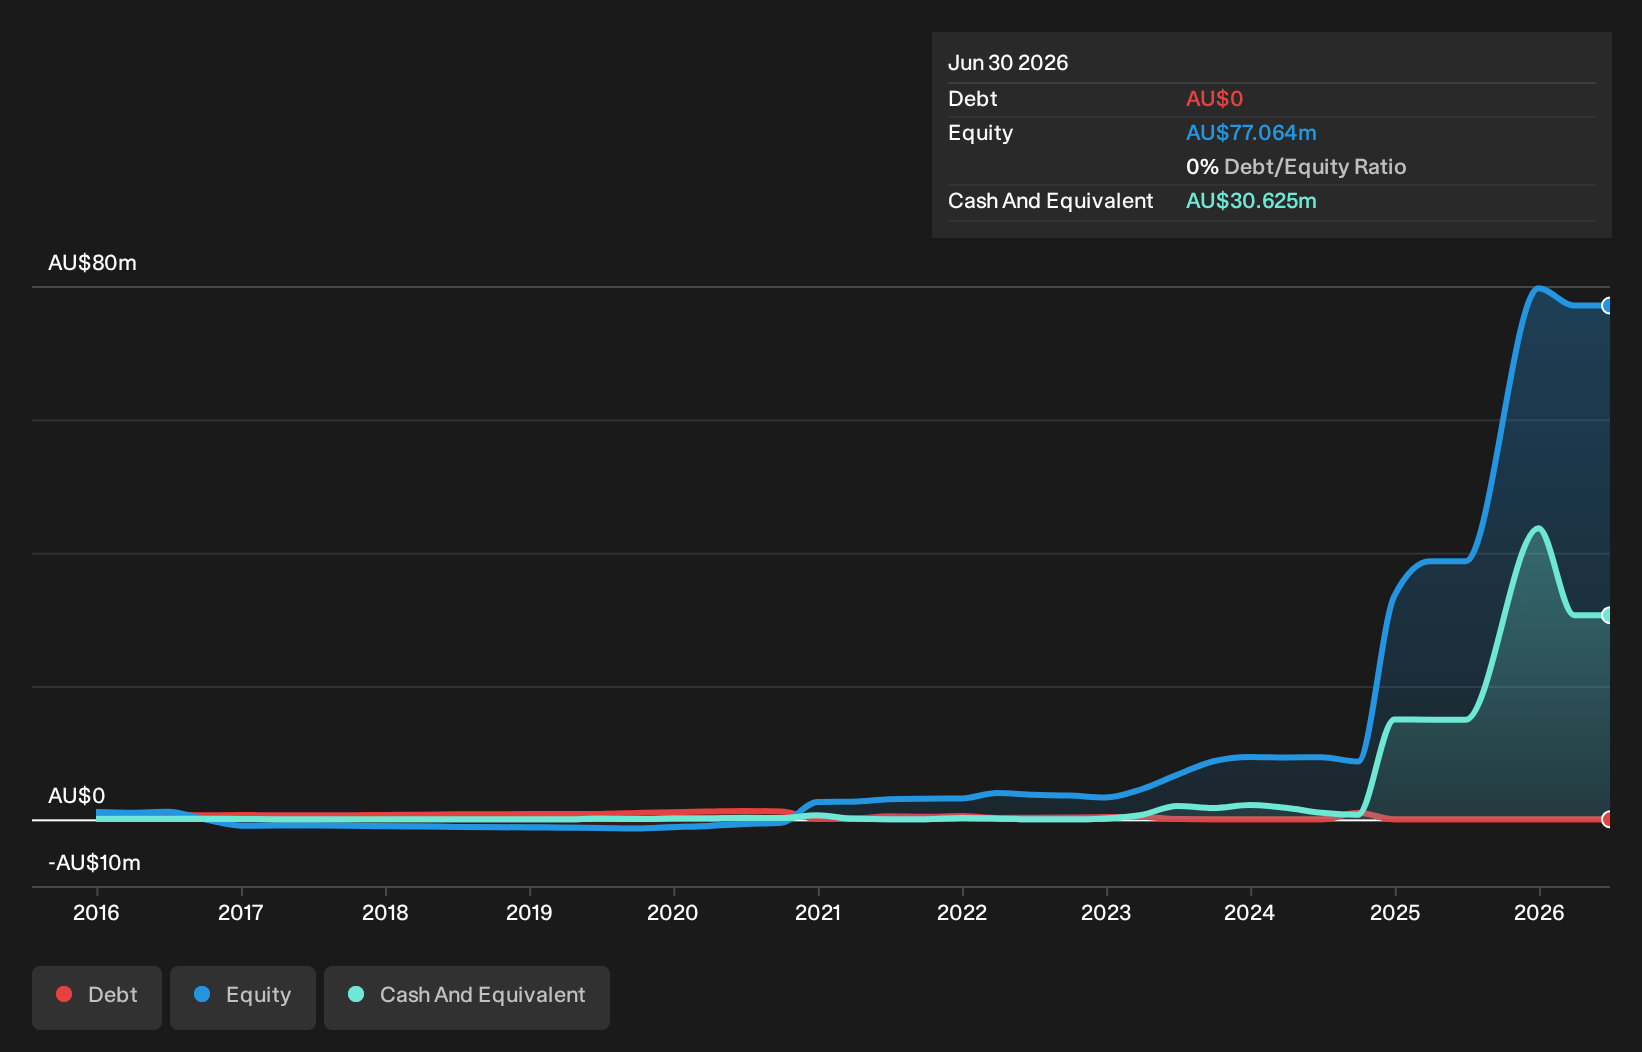Click the 2016 x-axis label
Viewport: 1642px width, 1052px height.
pos(96,912)
